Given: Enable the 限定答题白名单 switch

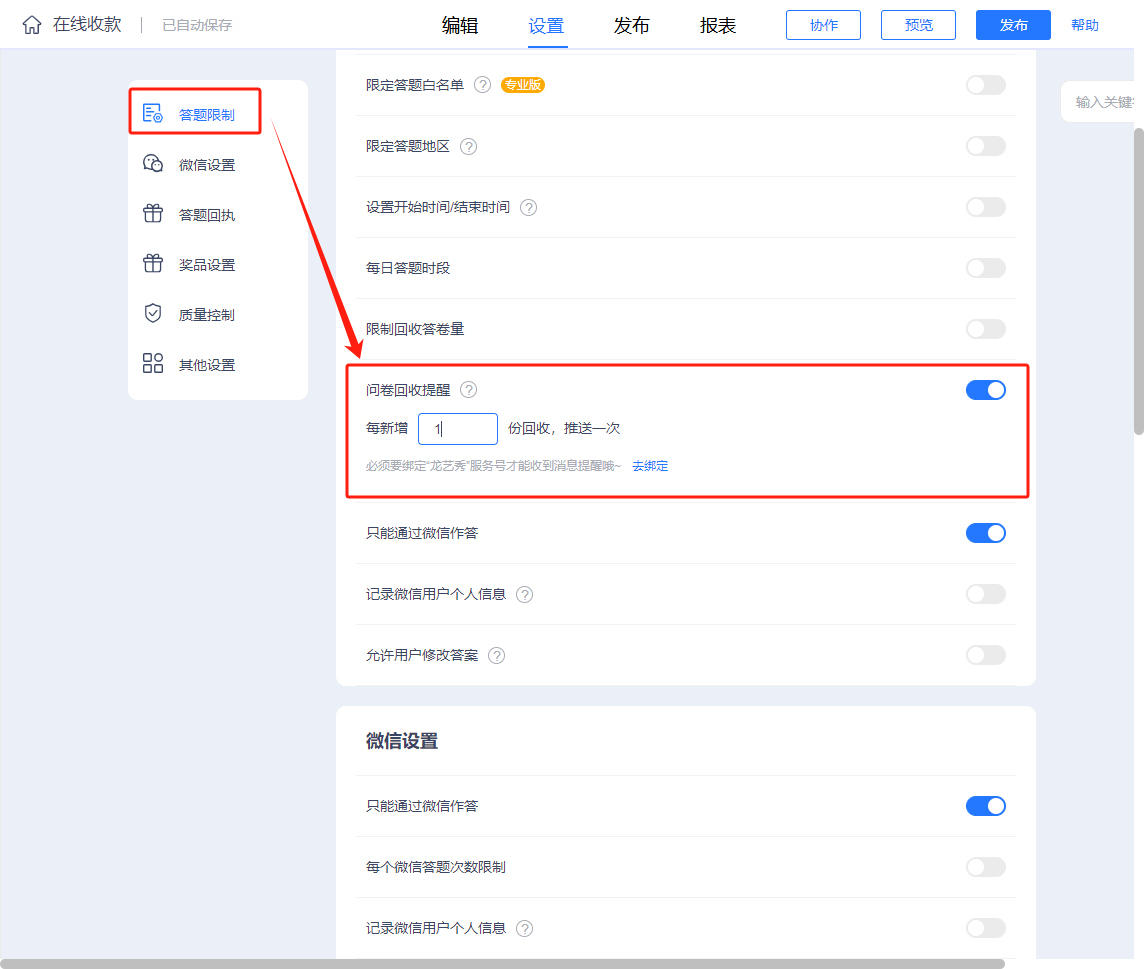Looking at the screenshot, I should click(x=986, y=85).
